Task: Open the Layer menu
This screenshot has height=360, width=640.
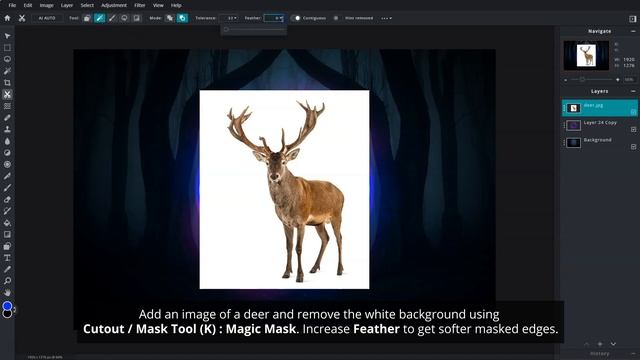Action: [x=67, y=5]
